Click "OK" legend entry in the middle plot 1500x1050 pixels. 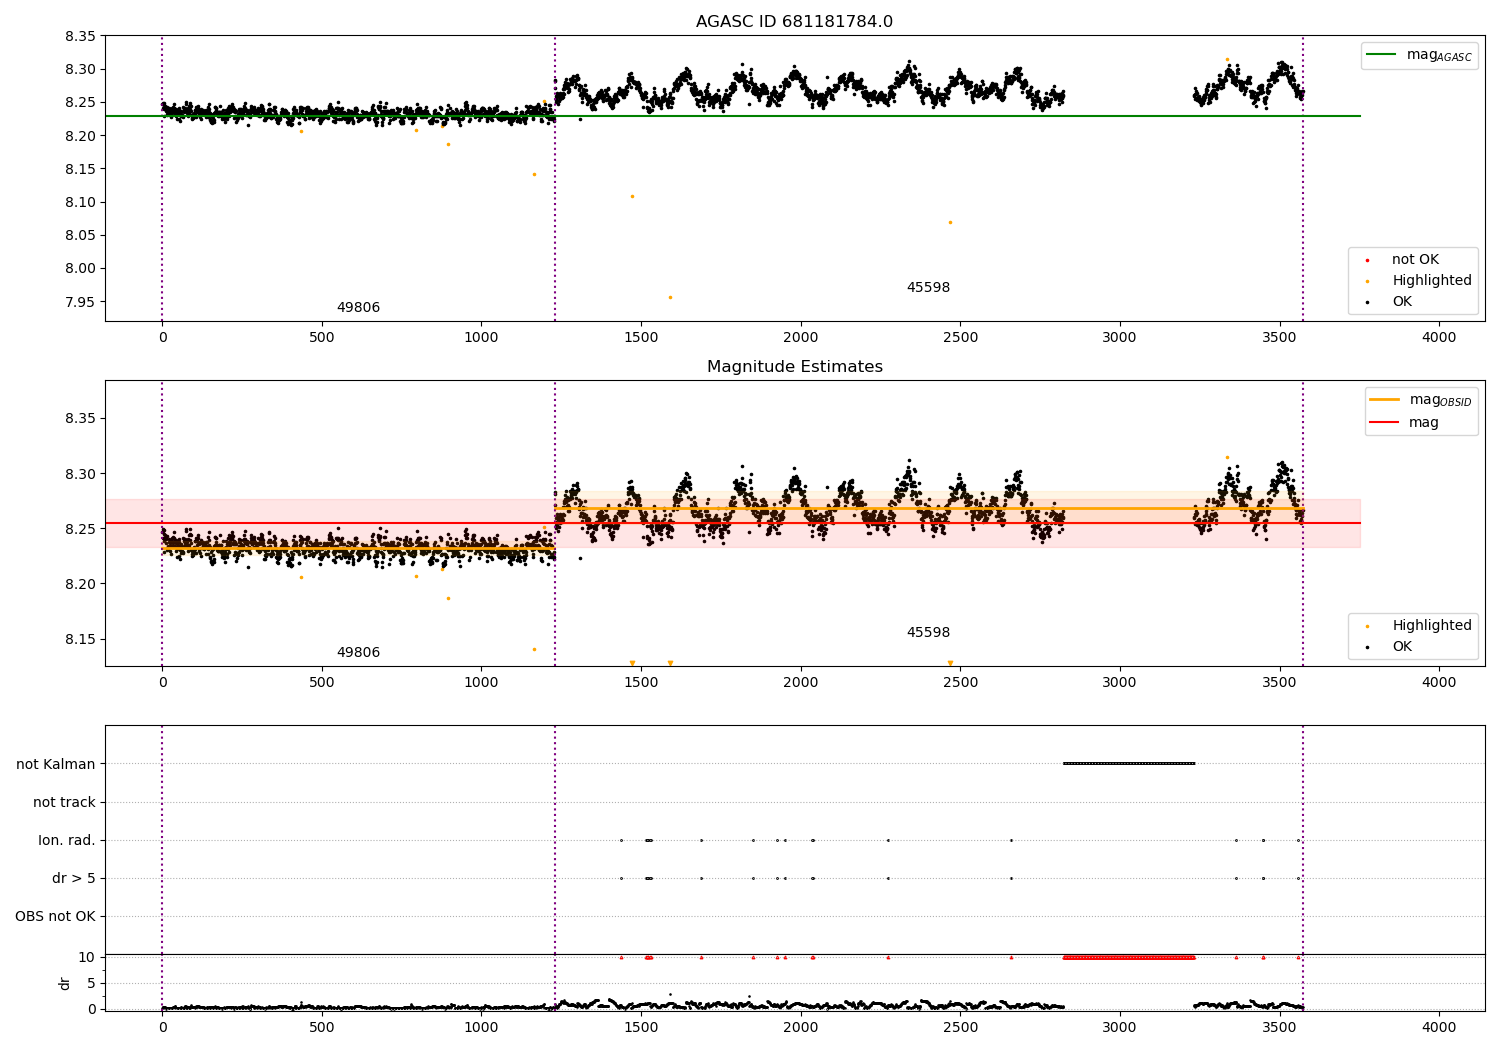pos(1390,646)
